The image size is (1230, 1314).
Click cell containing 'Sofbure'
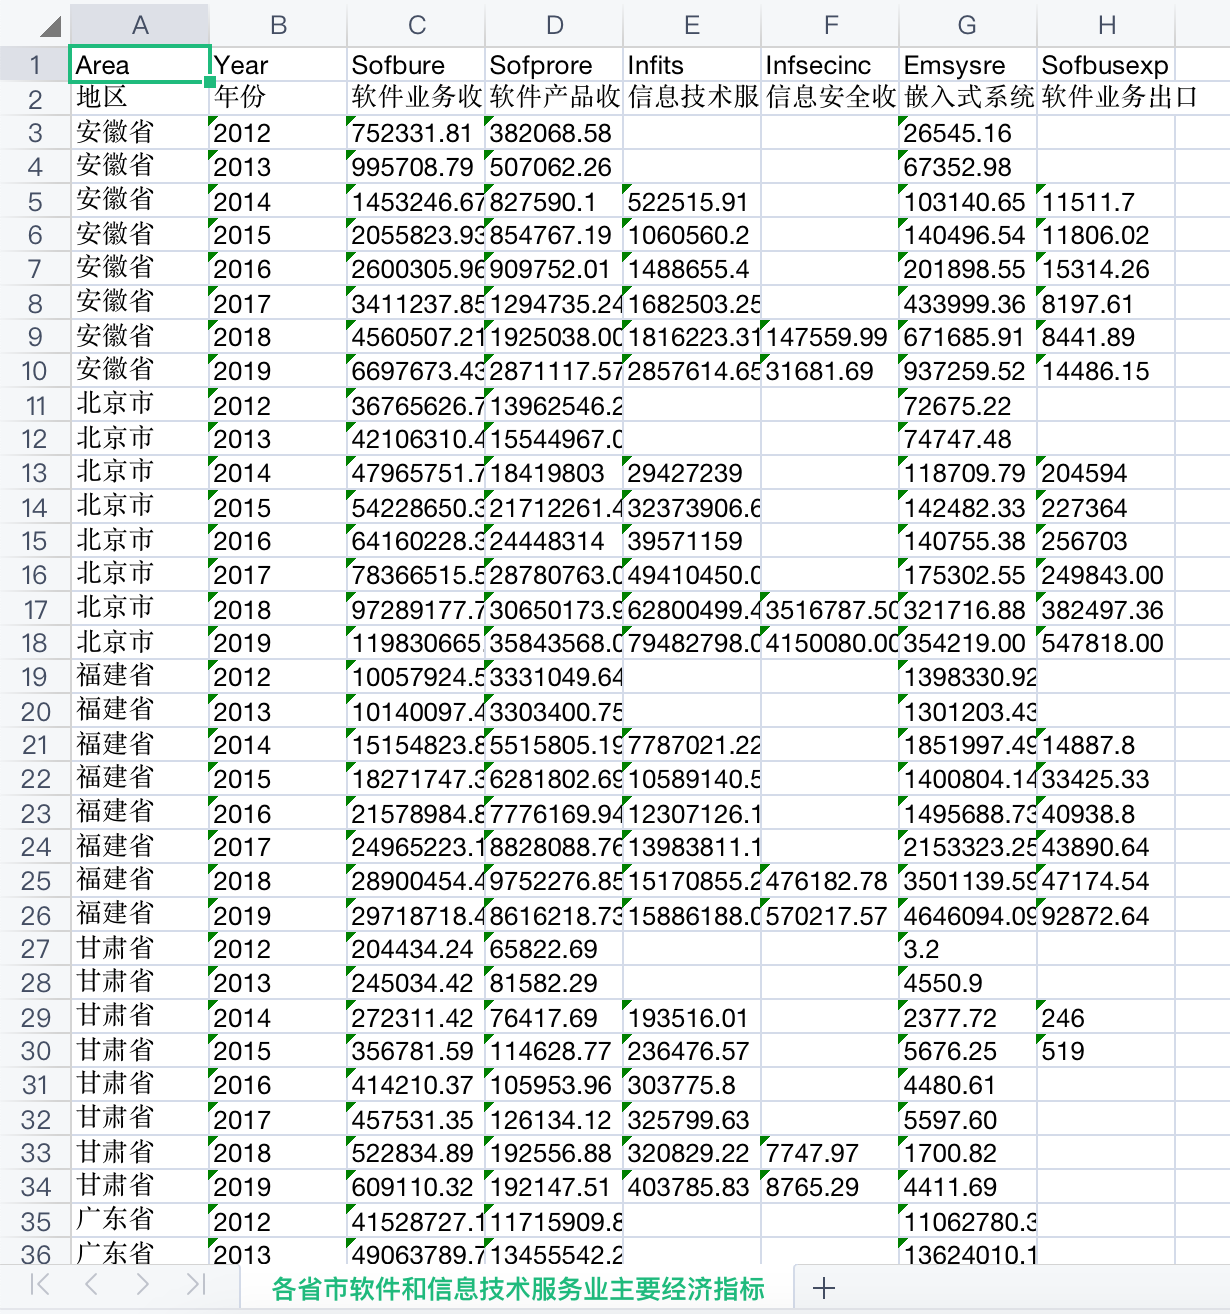pos(416,65)
